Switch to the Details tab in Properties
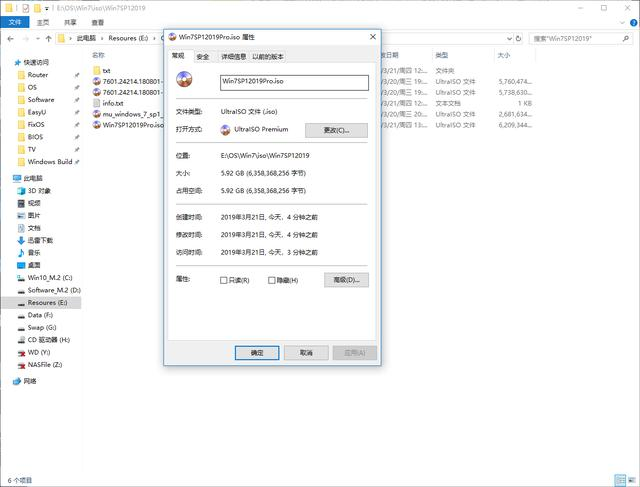Viewport: 640px width, 487px height. pyautogui.click(x=233, y=57)
